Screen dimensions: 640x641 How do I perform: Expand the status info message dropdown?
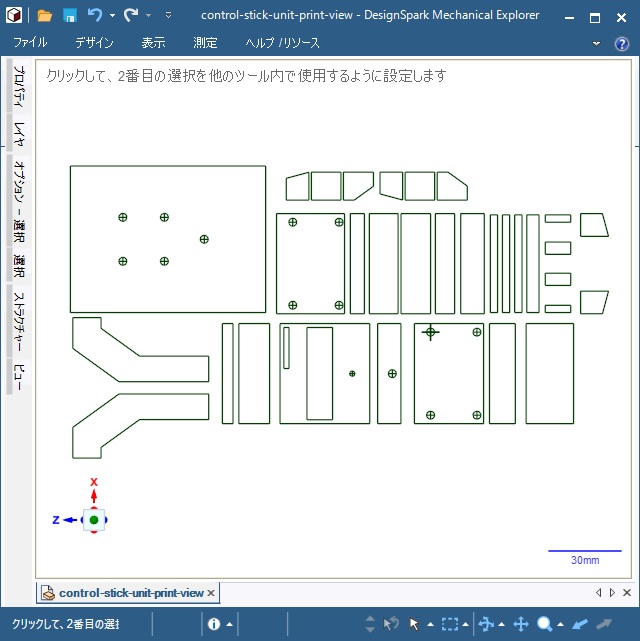[230, 624]
